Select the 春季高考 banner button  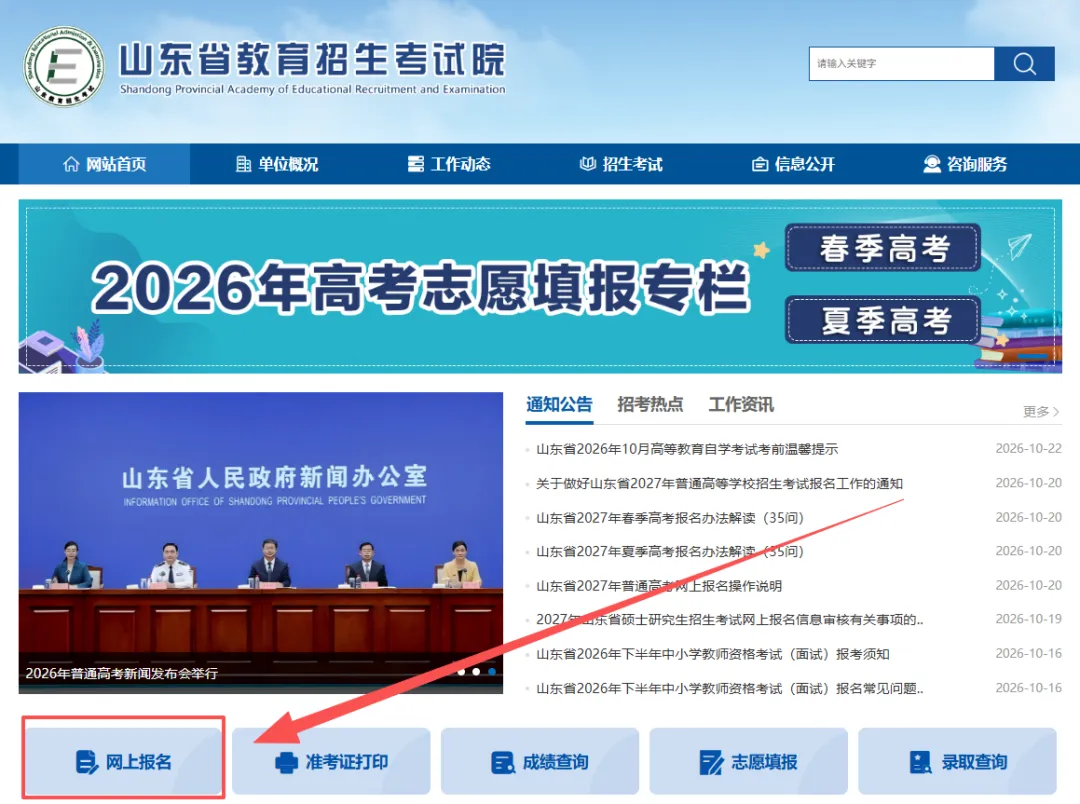[x=882, y=248]
